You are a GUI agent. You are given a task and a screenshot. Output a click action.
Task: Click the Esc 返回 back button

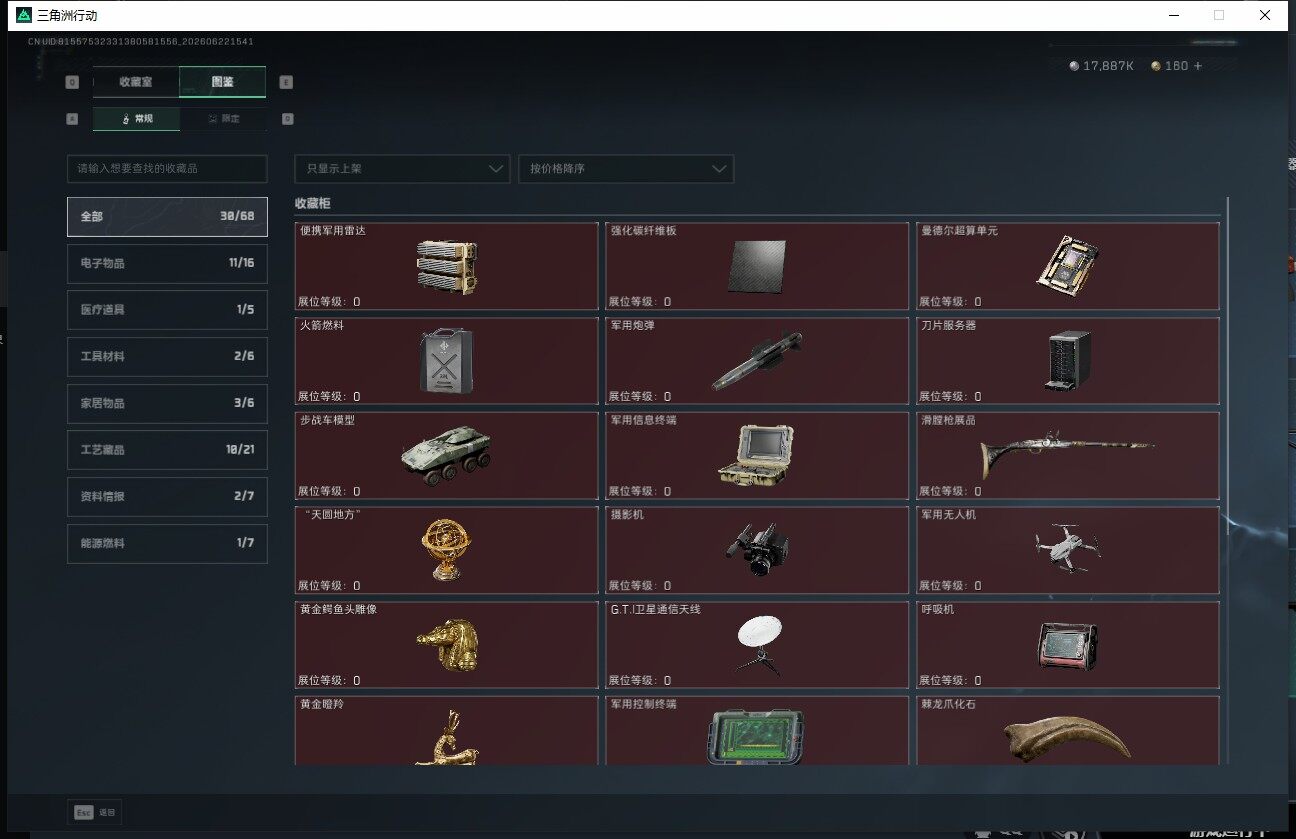[95, 812]
